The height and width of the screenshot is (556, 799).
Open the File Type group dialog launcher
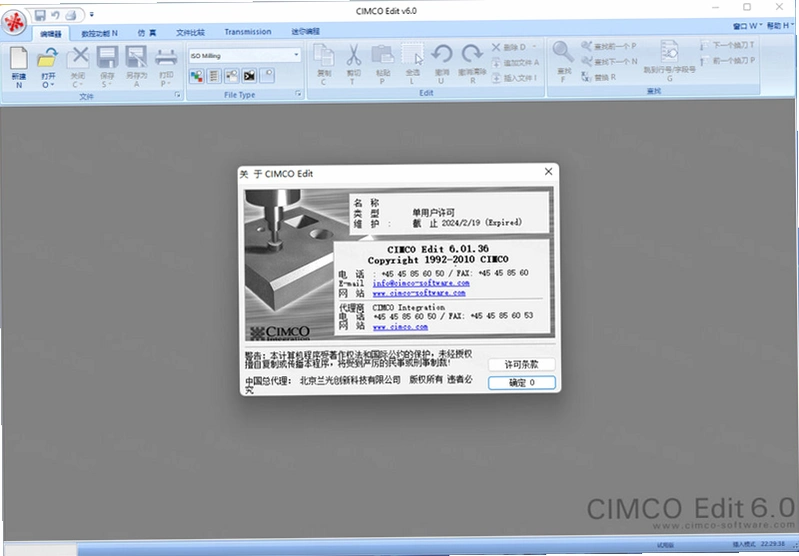click(x=299, y=94)
